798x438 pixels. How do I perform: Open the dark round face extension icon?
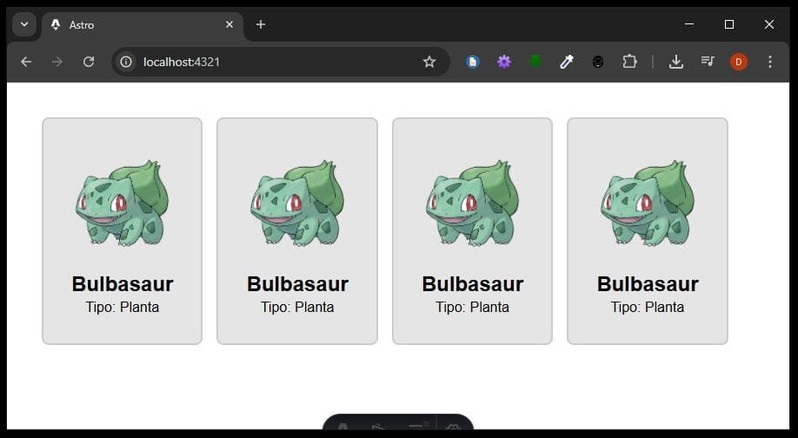(x=598, y=62)
